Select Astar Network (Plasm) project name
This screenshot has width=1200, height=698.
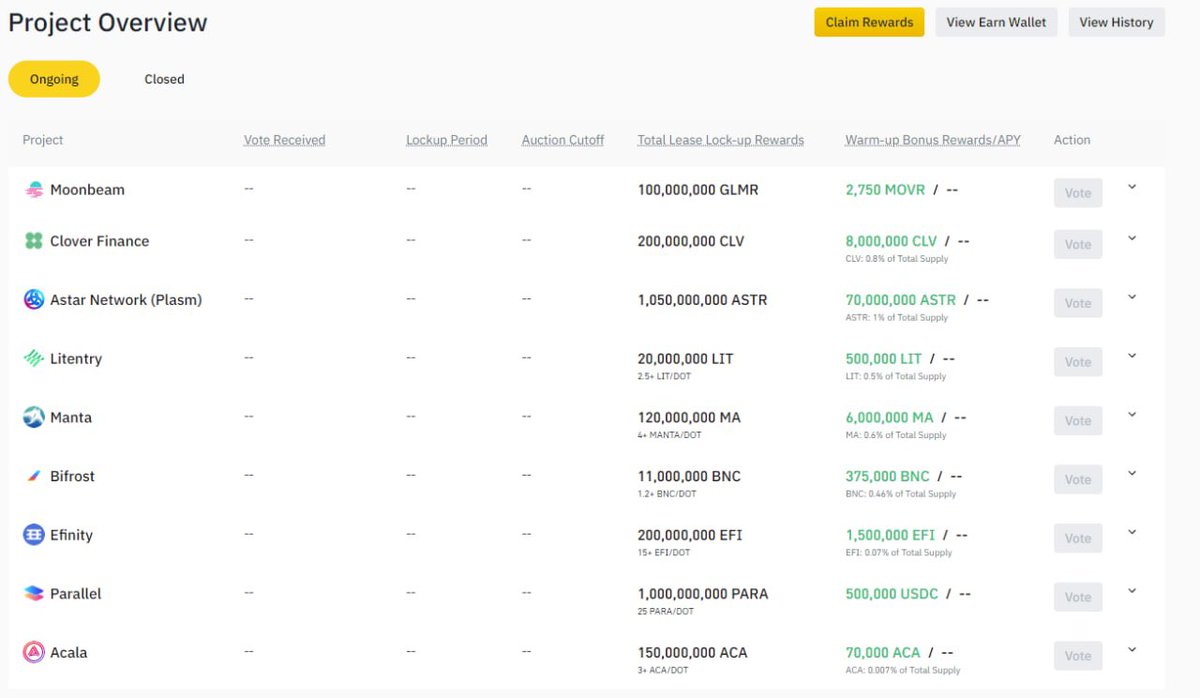point(126,300)
